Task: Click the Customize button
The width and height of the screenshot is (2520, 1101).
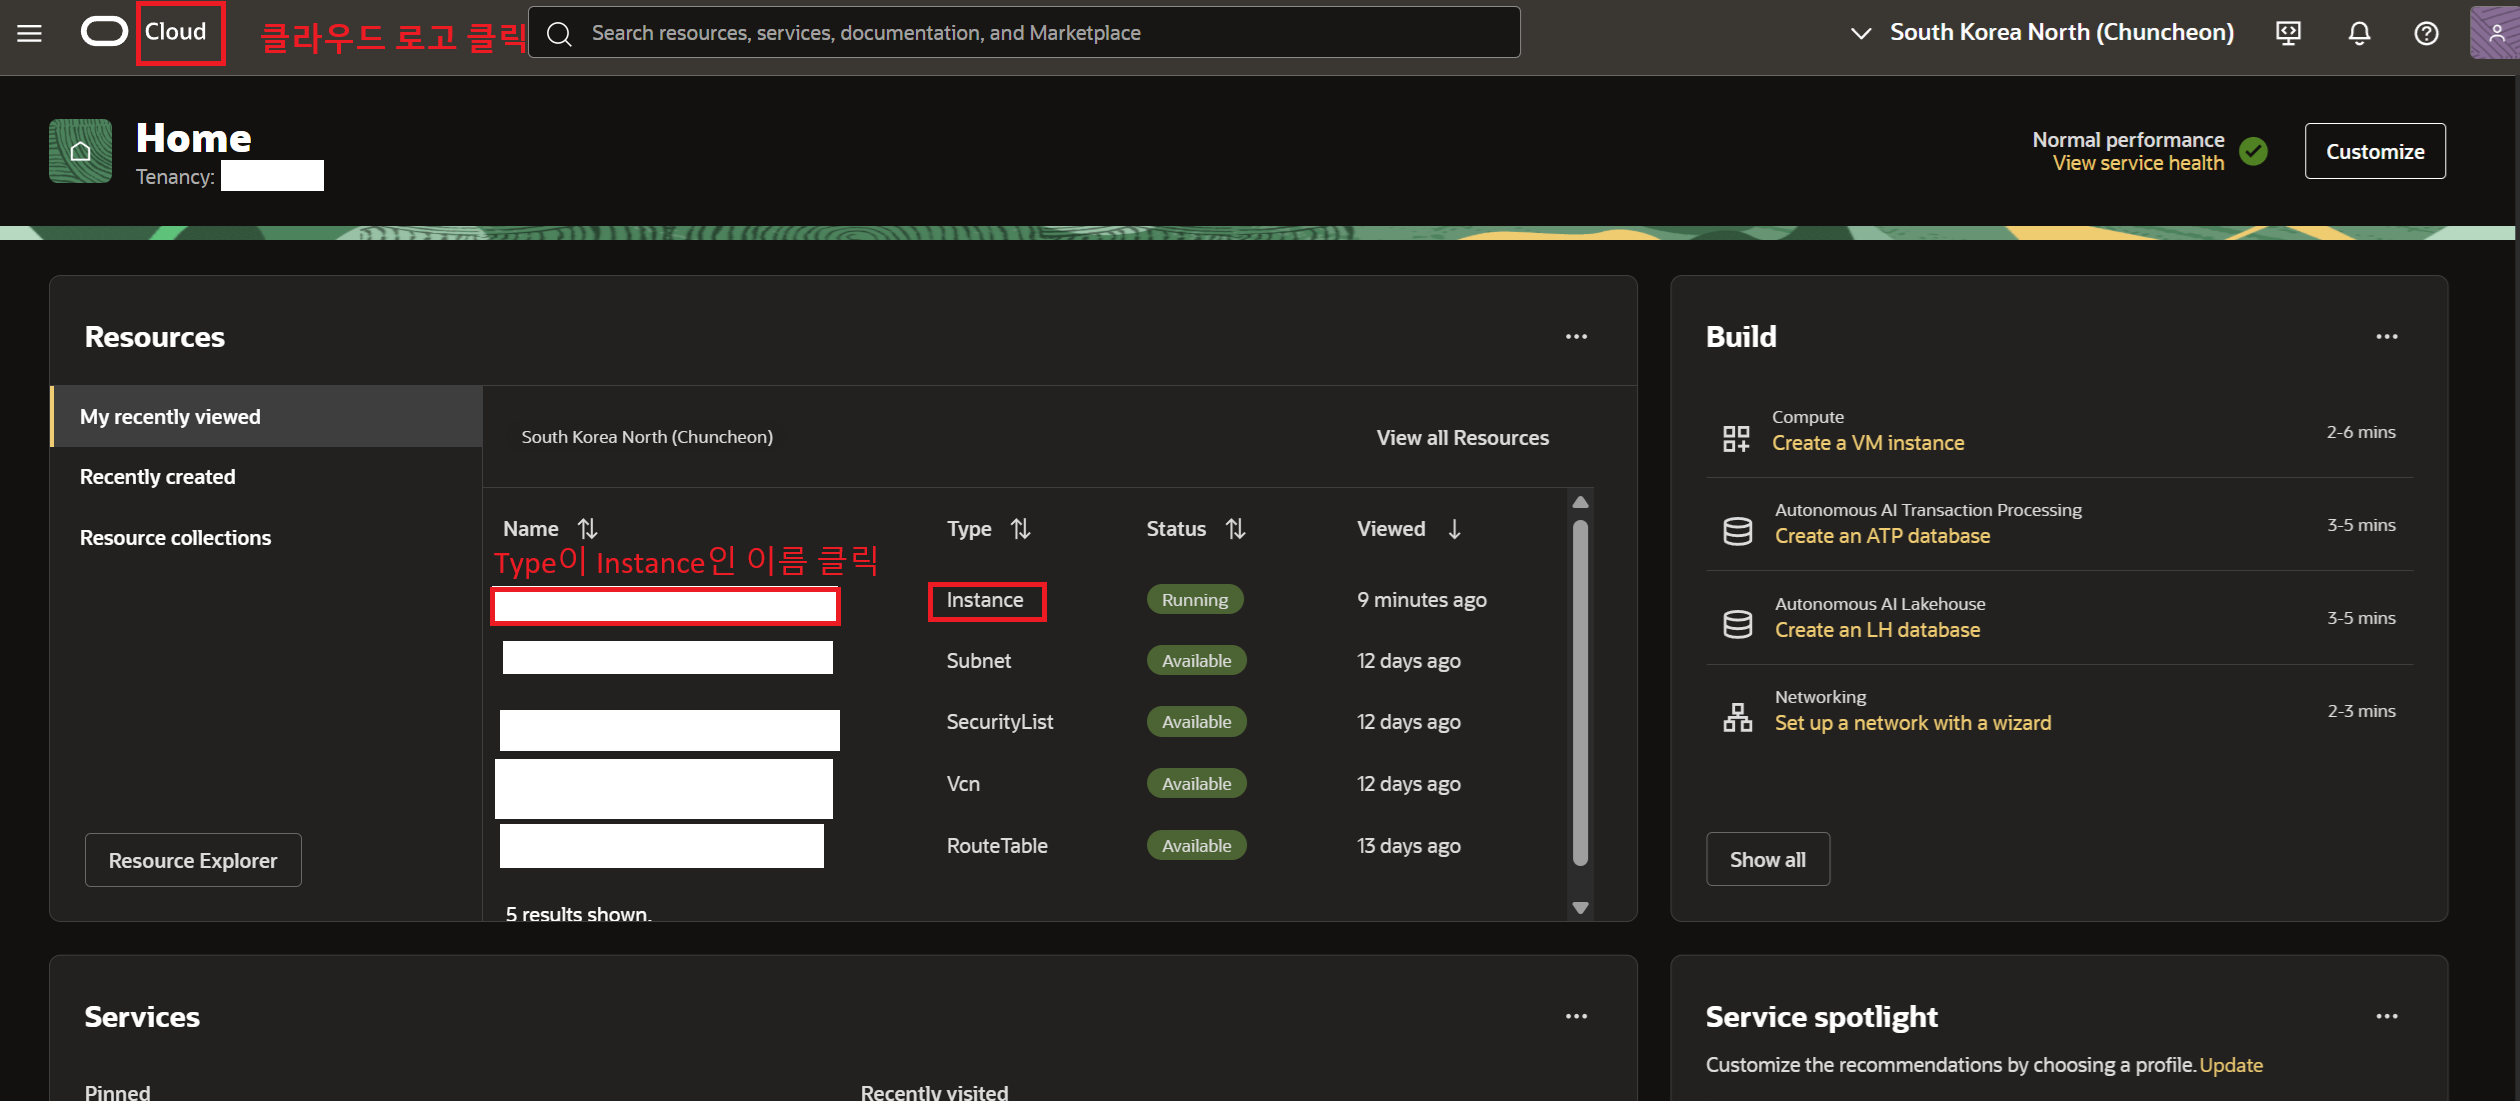Action: [2374, 152]
